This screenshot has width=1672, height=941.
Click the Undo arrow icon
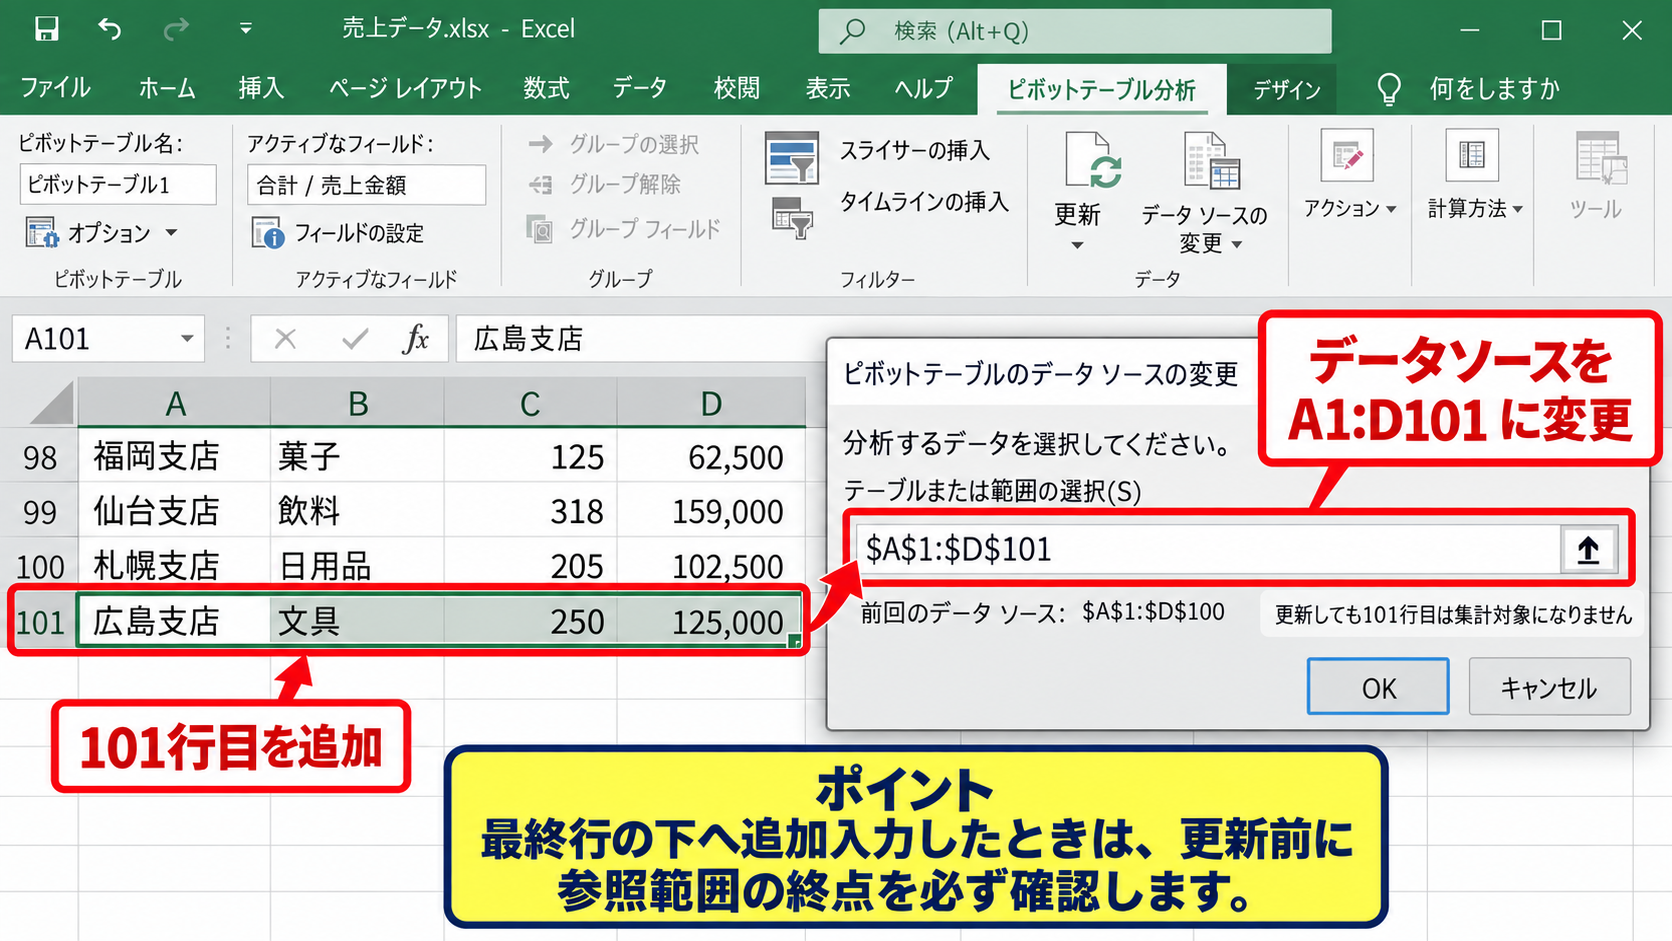click(x=110, y=29)
